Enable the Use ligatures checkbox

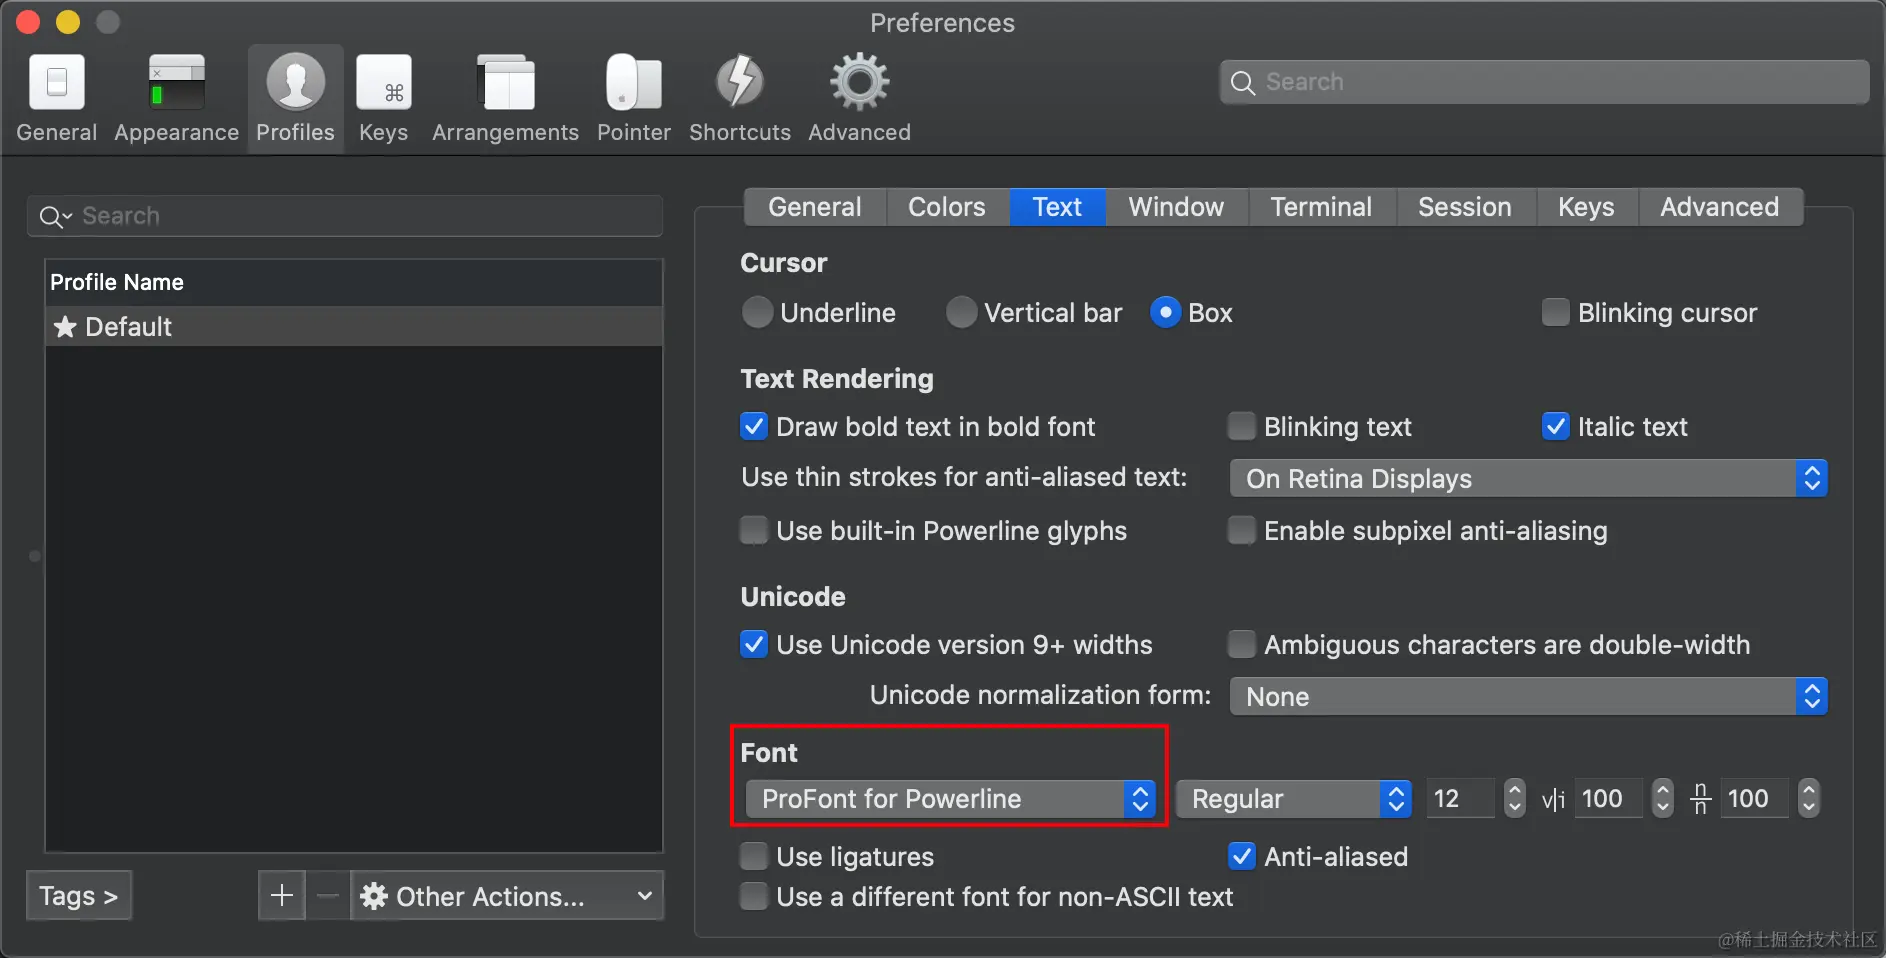click(754, 857)
